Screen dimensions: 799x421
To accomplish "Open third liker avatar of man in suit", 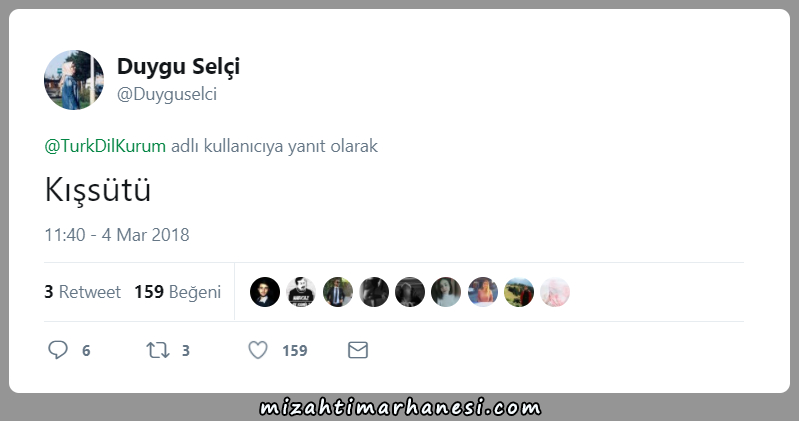I will (338, 292).
